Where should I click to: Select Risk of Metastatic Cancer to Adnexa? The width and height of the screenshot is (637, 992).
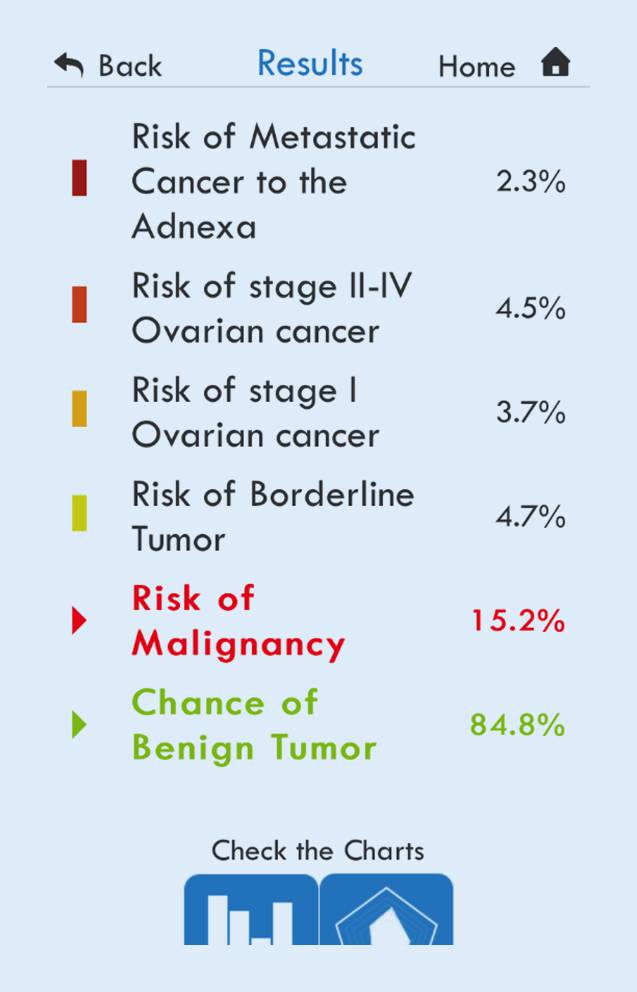point(273,182)
